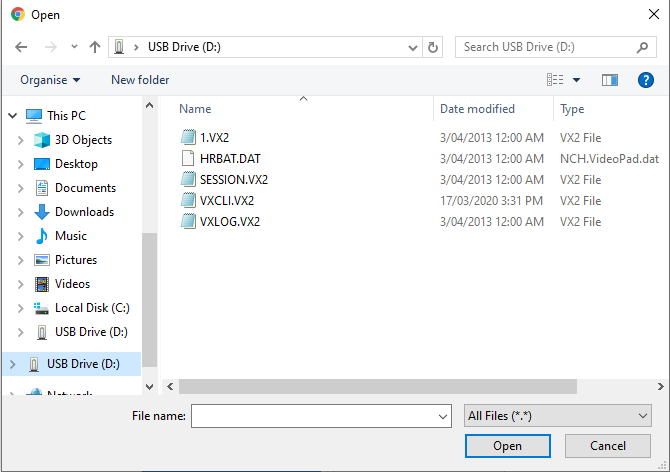
Task: Create a New folder
Action: [x=140, y=80]
